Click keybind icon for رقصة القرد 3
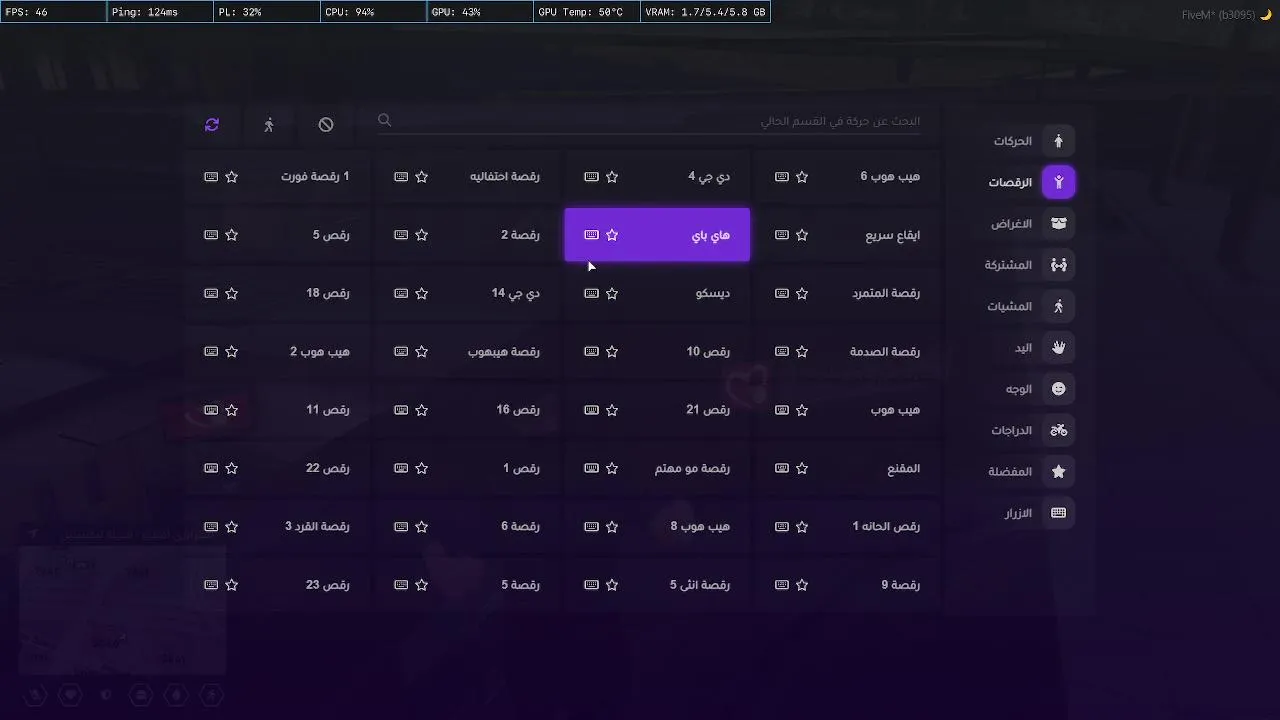 pos(211,527)
